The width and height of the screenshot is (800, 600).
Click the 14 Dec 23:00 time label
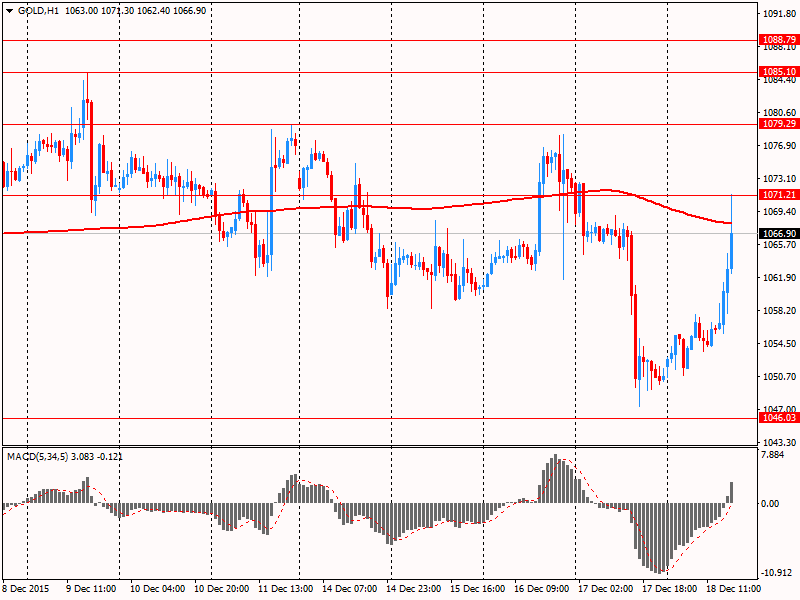(415, 590)
